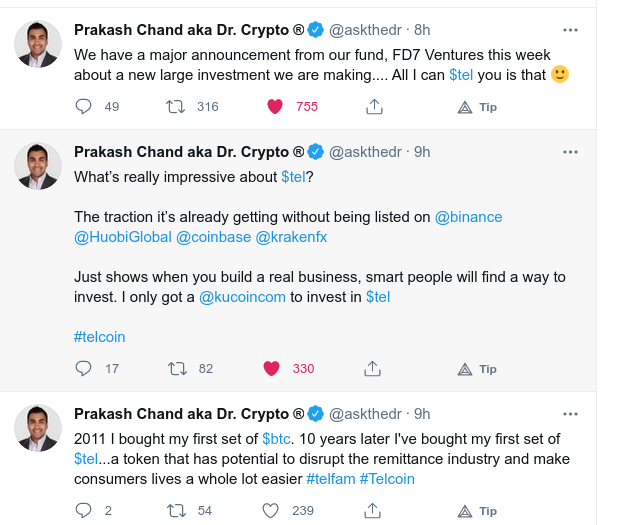Unlike the tweet with 755 likes
Image resolution: width=617 pixels, height=525 pixels.
pyautogui.click(x=275, y=107)
